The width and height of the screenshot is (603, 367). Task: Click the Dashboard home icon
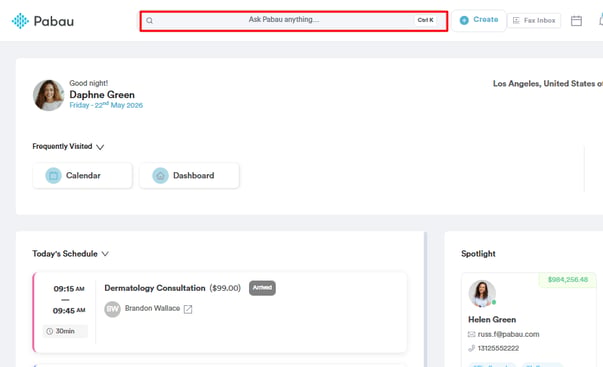[160, 176]
